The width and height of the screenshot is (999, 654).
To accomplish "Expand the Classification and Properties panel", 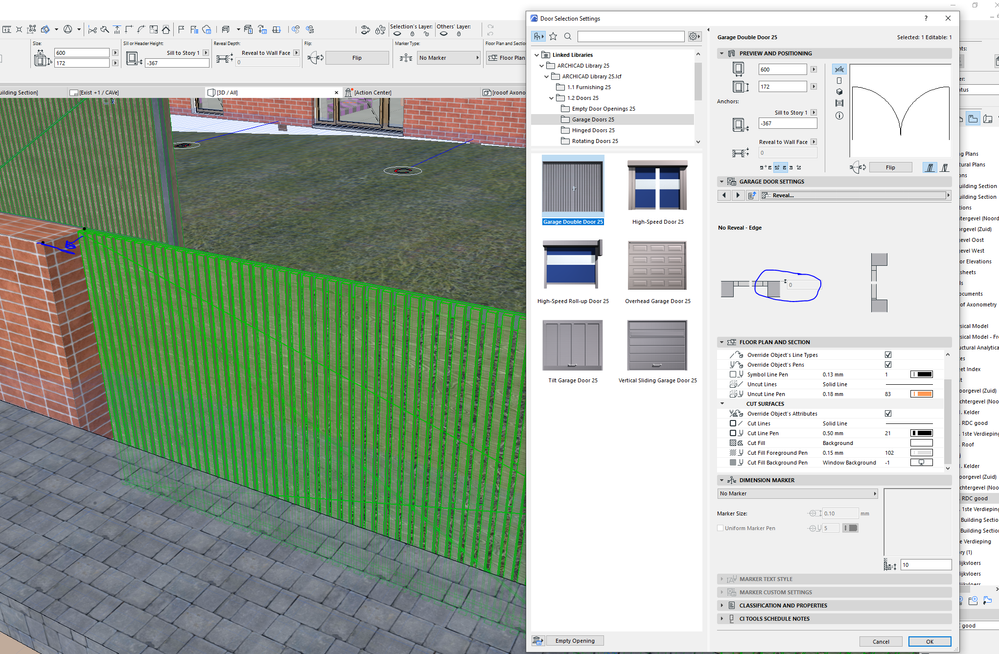I will (x=722, y=606).
